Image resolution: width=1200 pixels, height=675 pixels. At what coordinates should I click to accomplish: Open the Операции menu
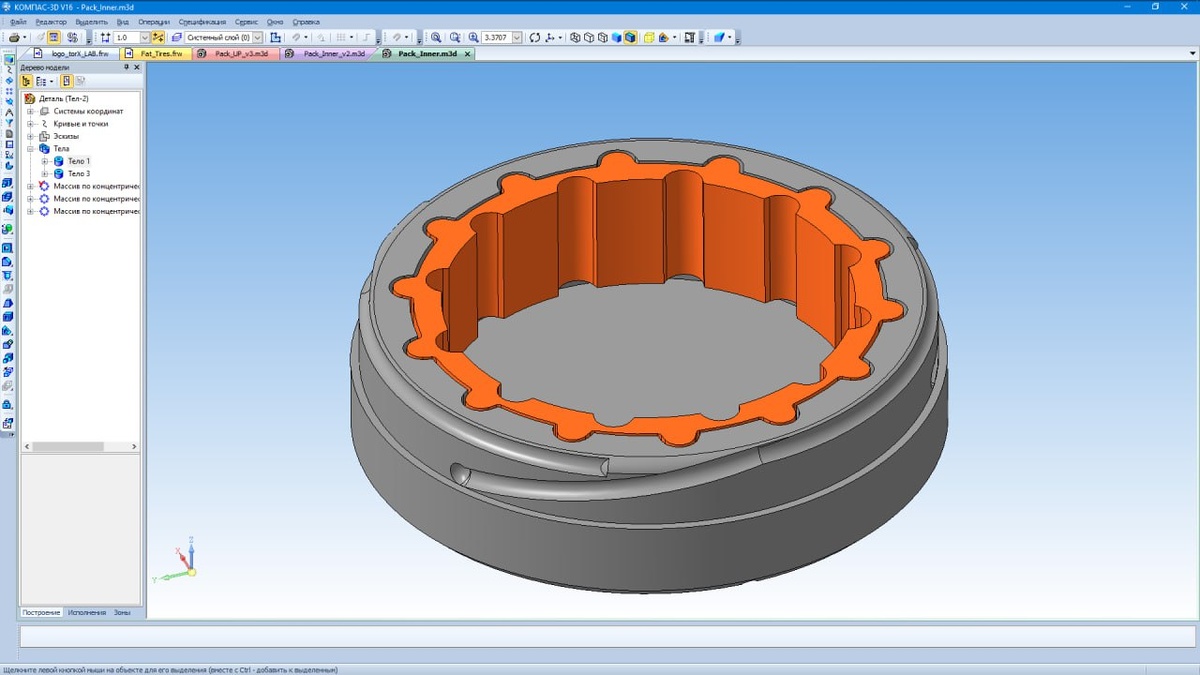pyautogui.click(x=154, y=21)
